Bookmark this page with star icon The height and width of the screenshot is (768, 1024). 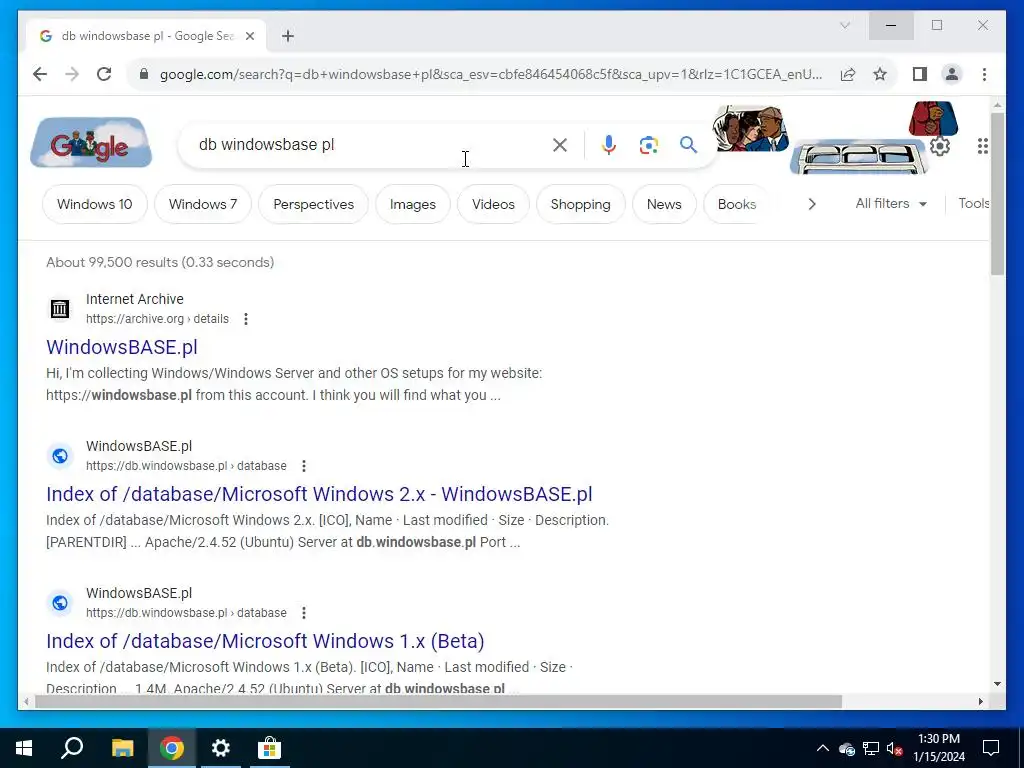(880, 74)
